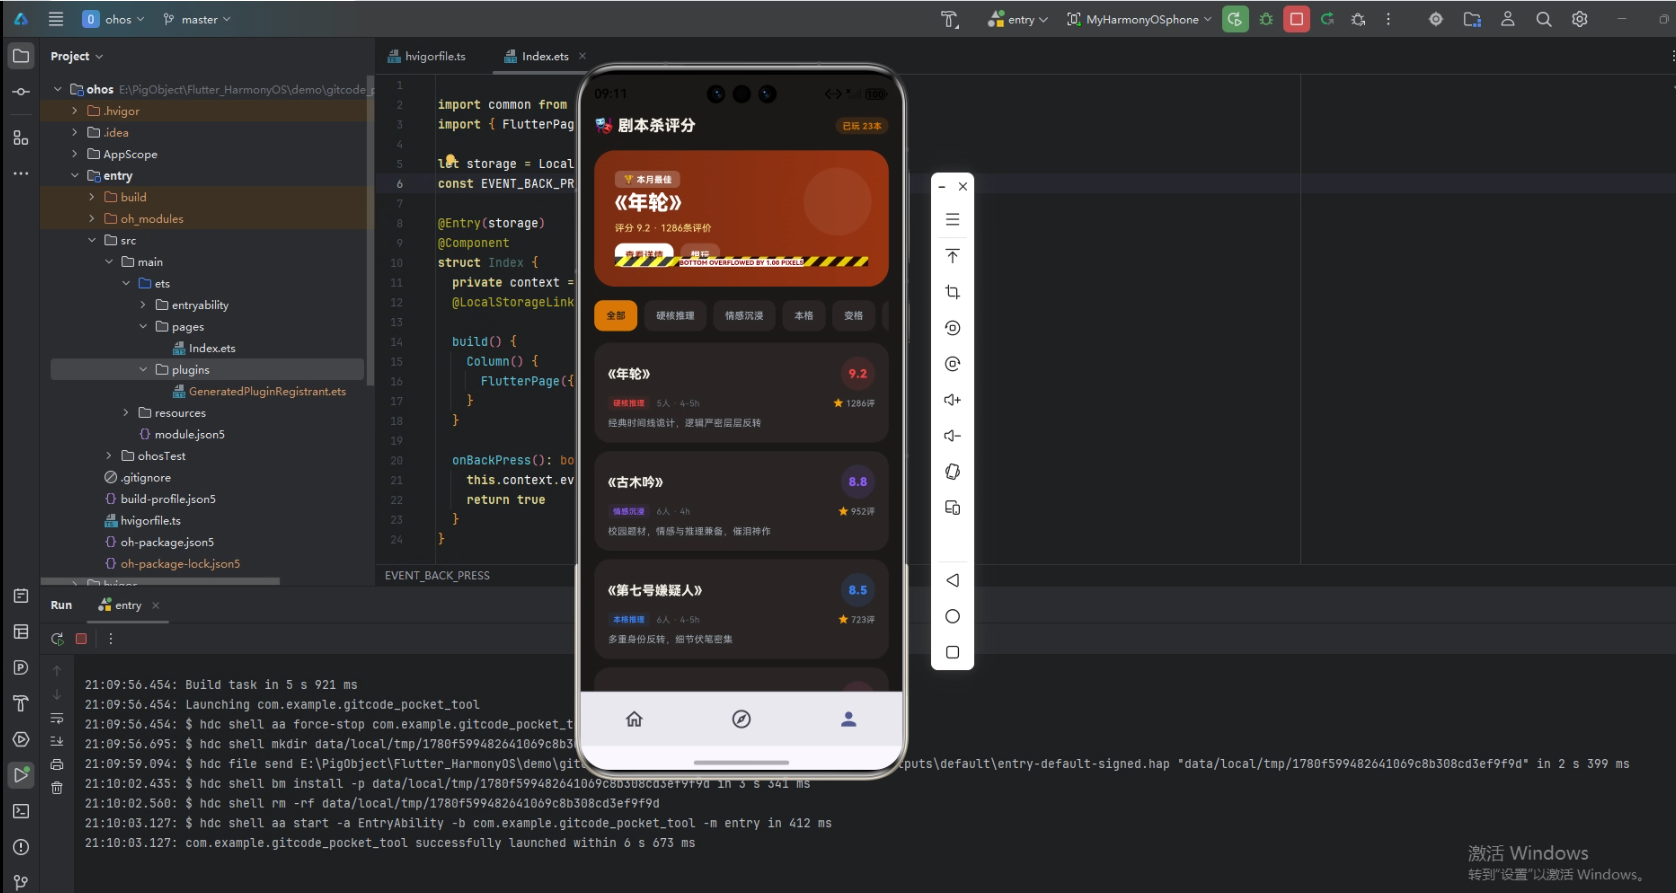
Task: Open 《年轮》 list card
Action: point(741,393)
